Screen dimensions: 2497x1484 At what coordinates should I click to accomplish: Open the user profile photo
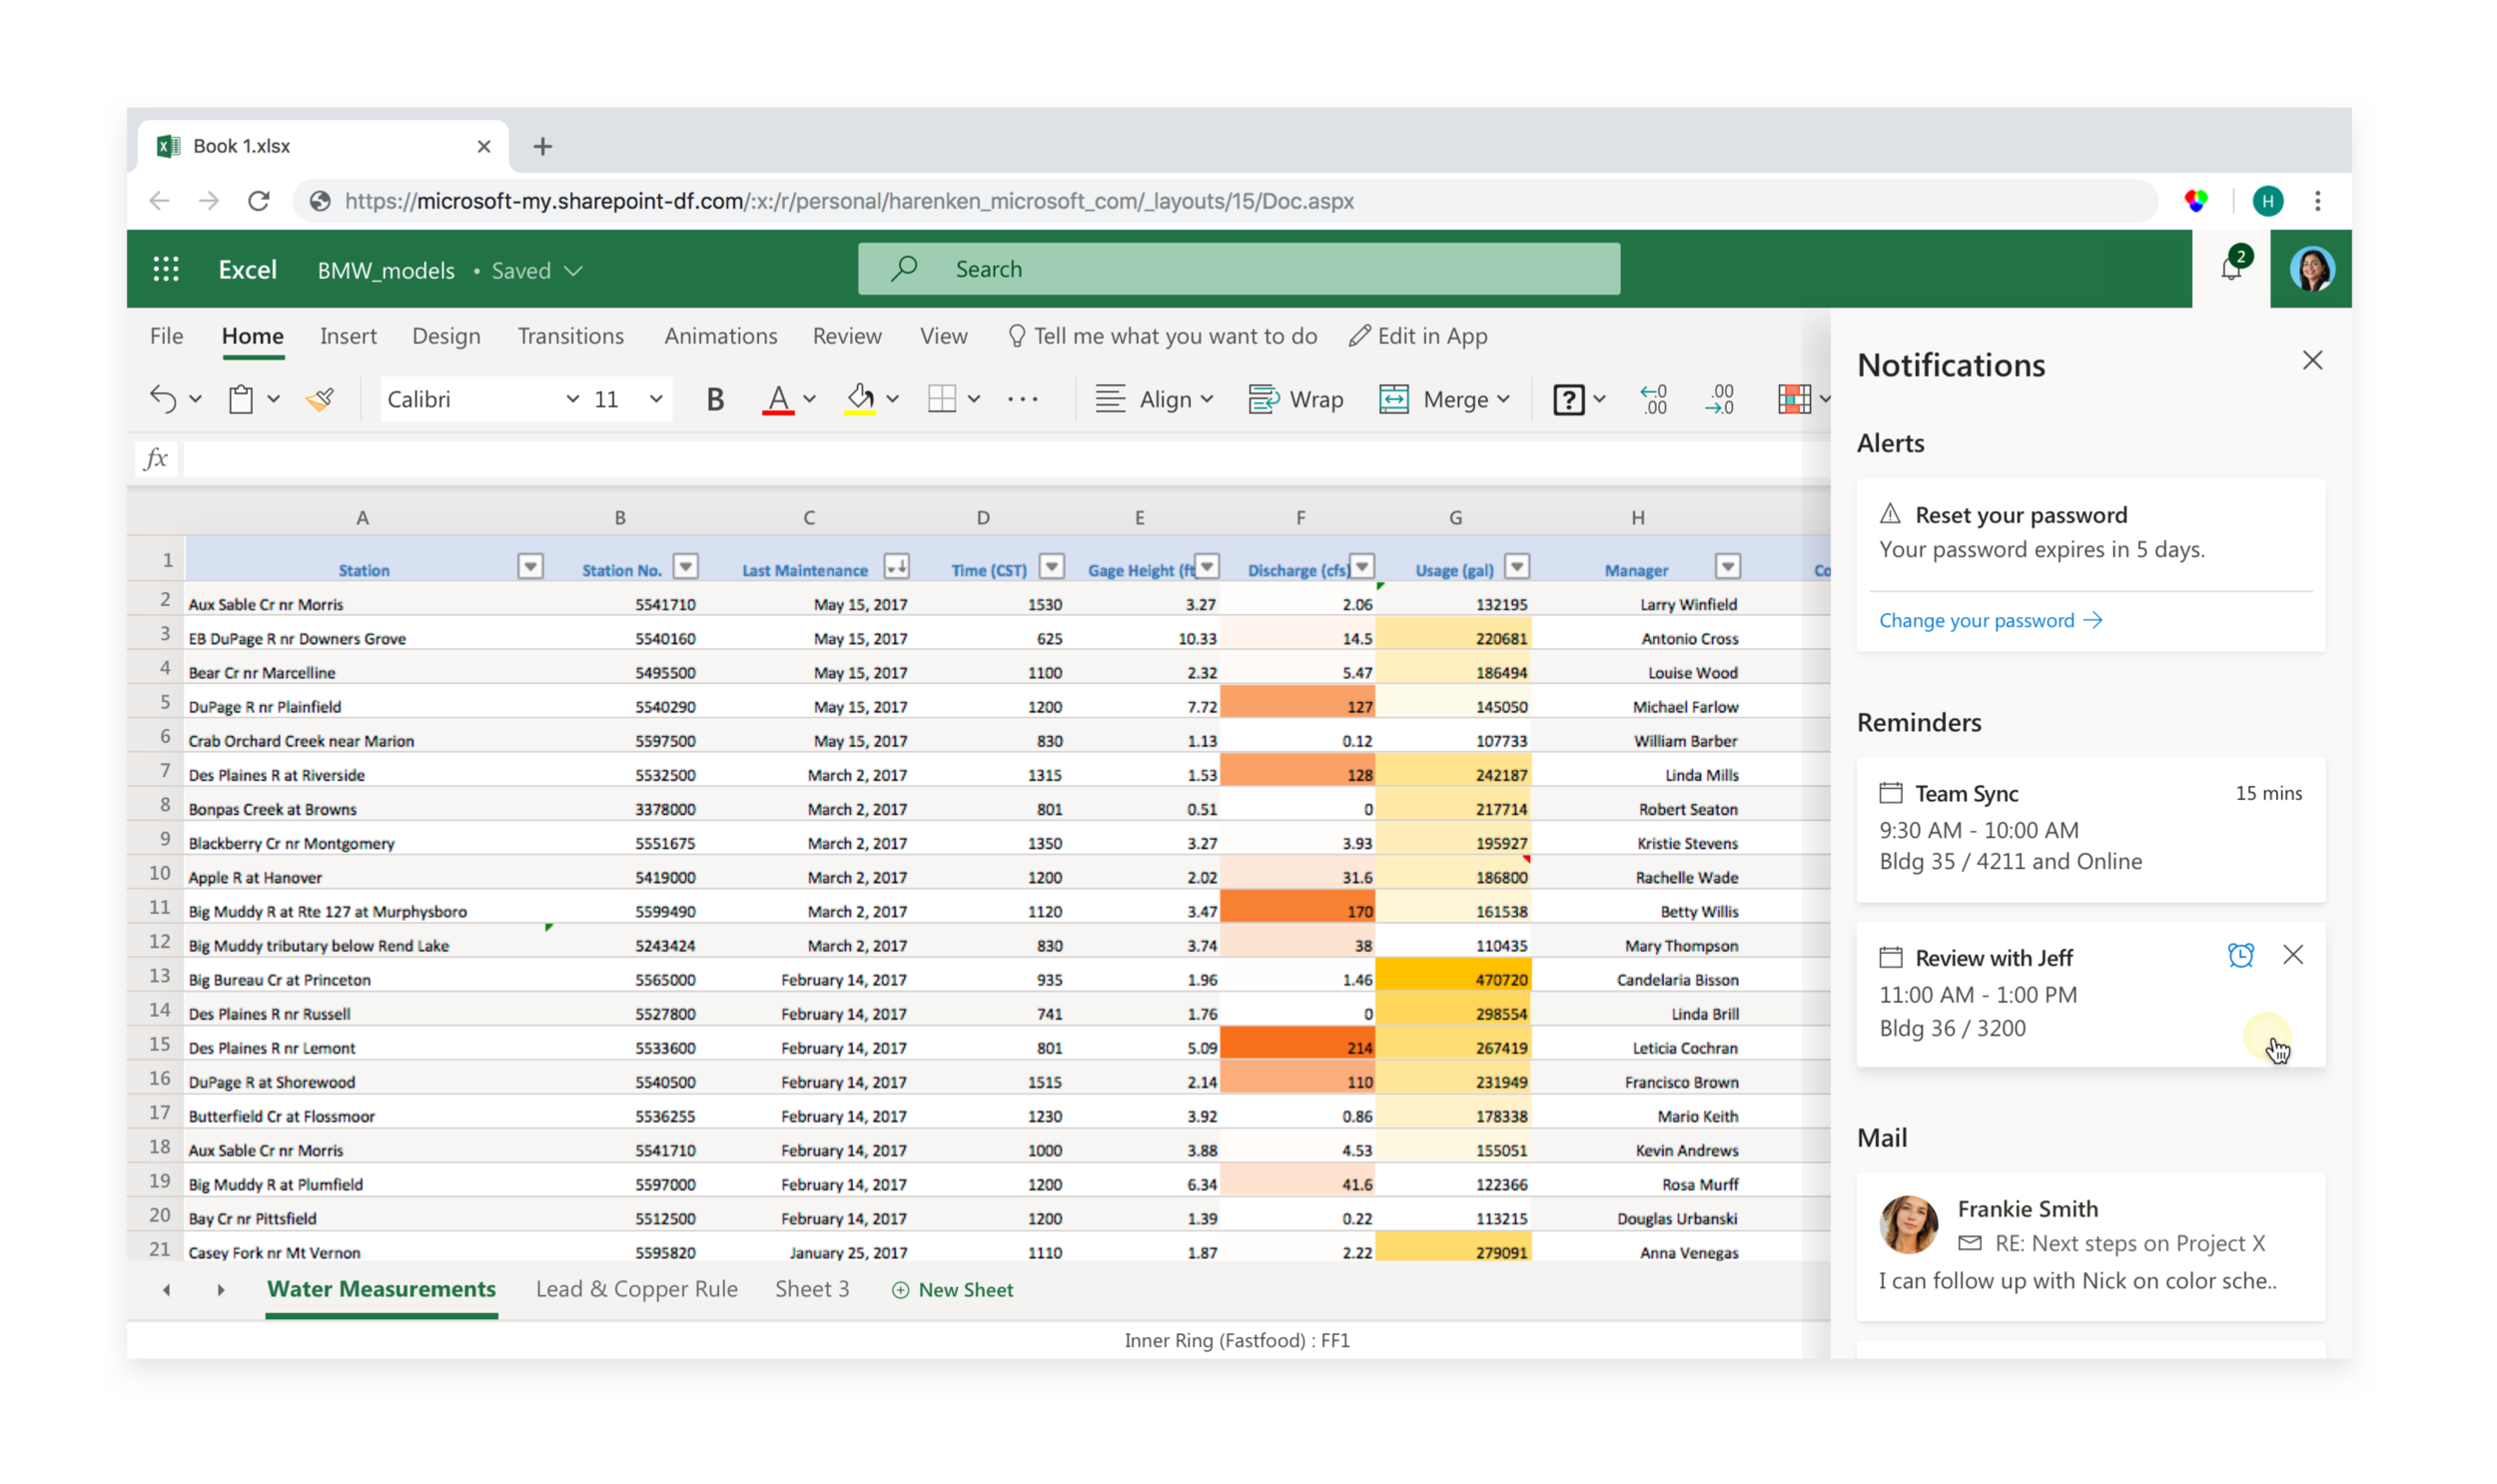pyautogui.click(x=2311, y=269)
